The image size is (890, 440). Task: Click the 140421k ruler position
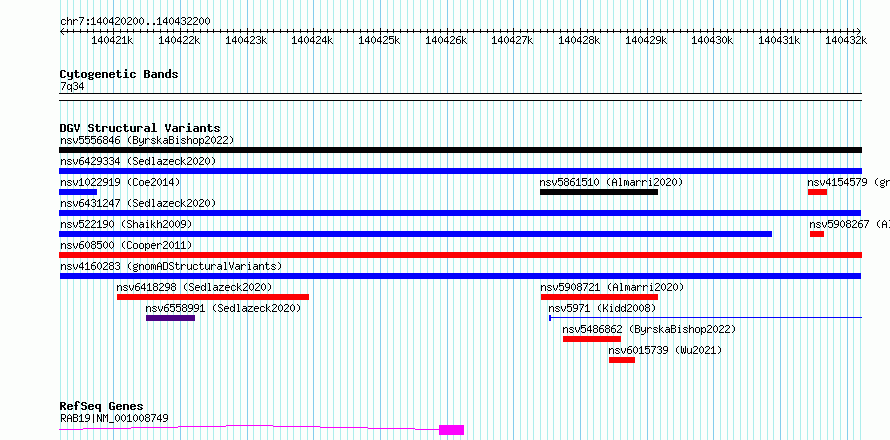pos(112,40)
